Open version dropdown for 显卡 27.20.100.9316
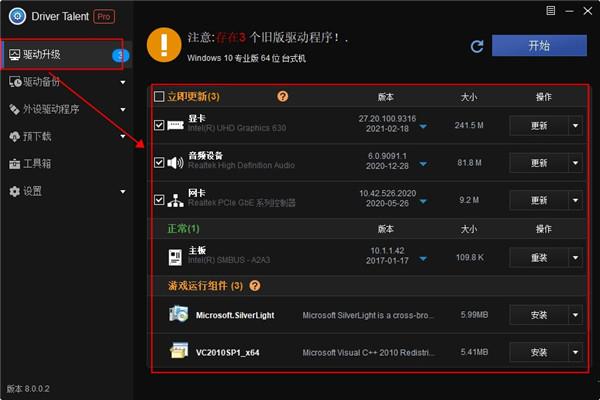The width and height of the screenshot is (600, 400). coord(423,126)
